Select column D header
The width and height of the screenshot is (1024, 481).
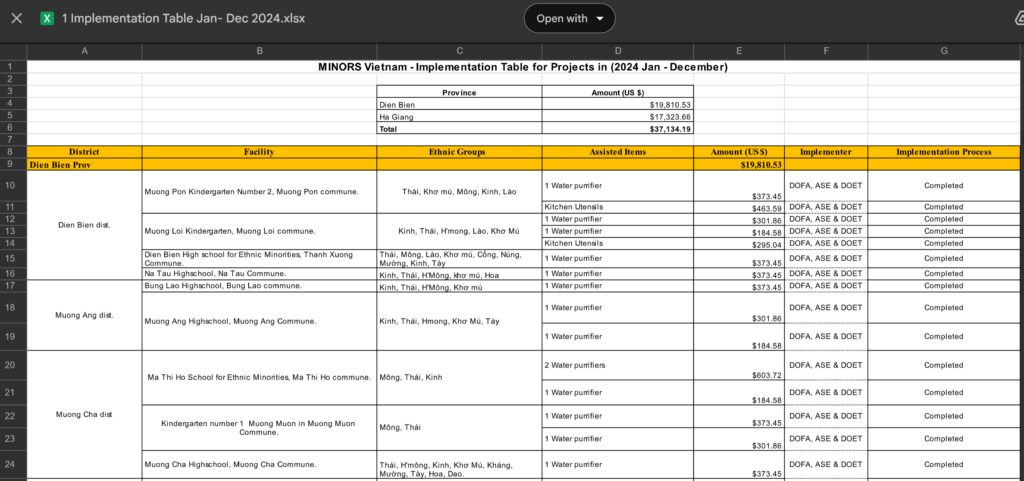618,51
